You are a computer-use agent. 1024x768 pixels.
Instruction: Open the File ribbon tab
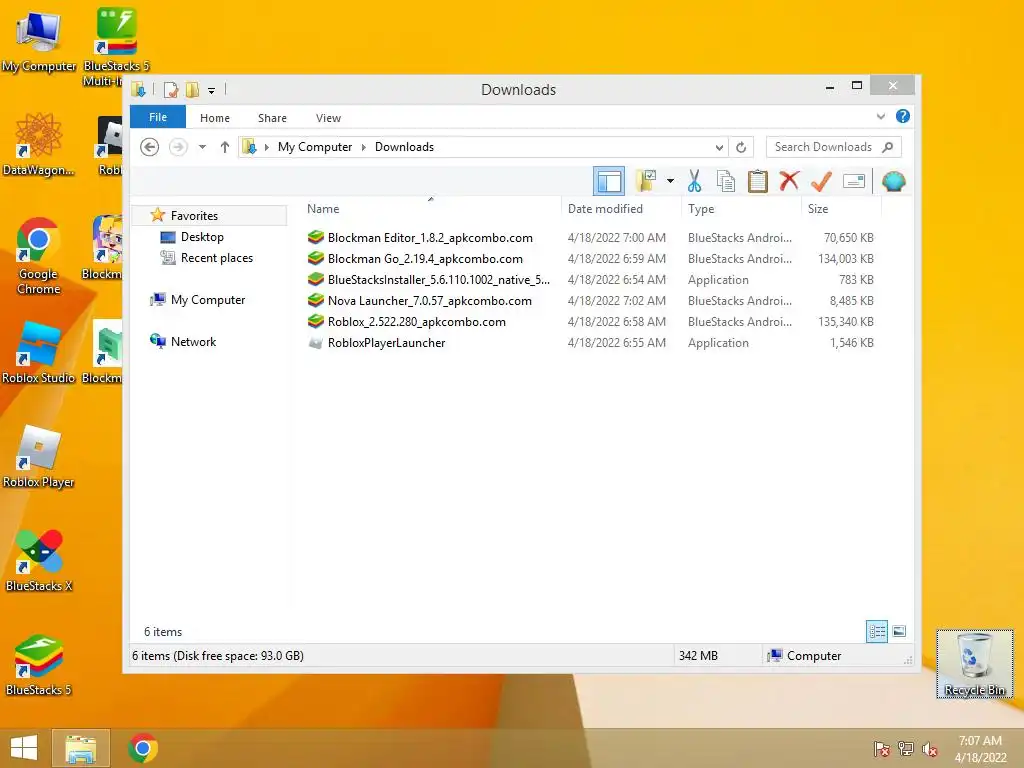click(157, 117)
